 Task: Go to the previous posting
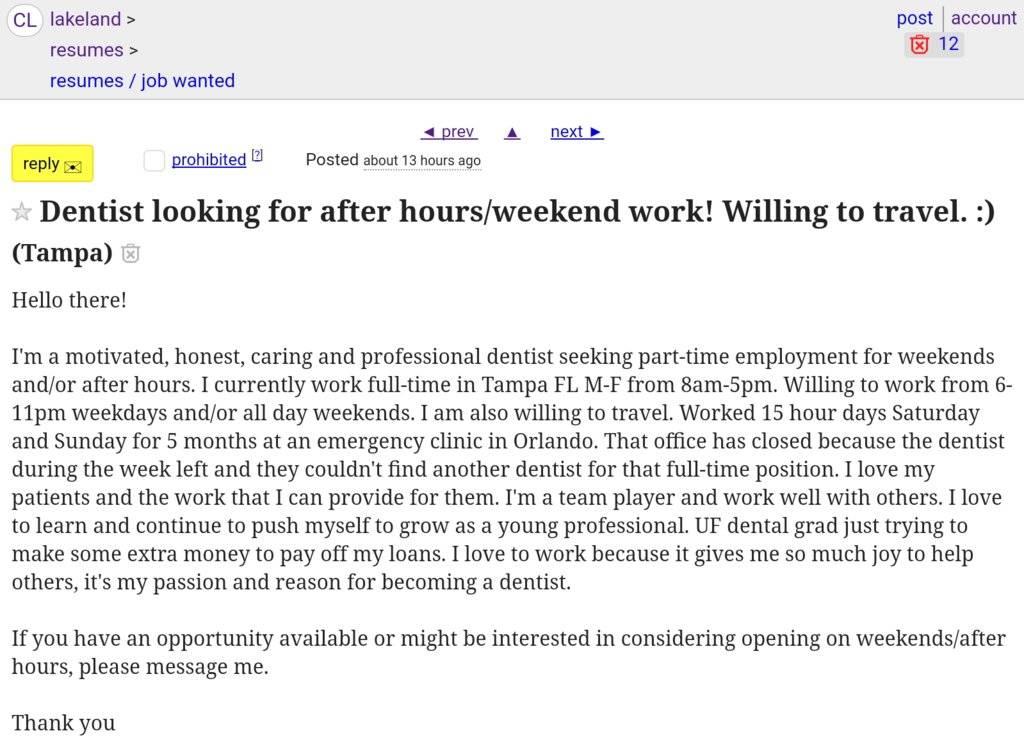[448, 132]
